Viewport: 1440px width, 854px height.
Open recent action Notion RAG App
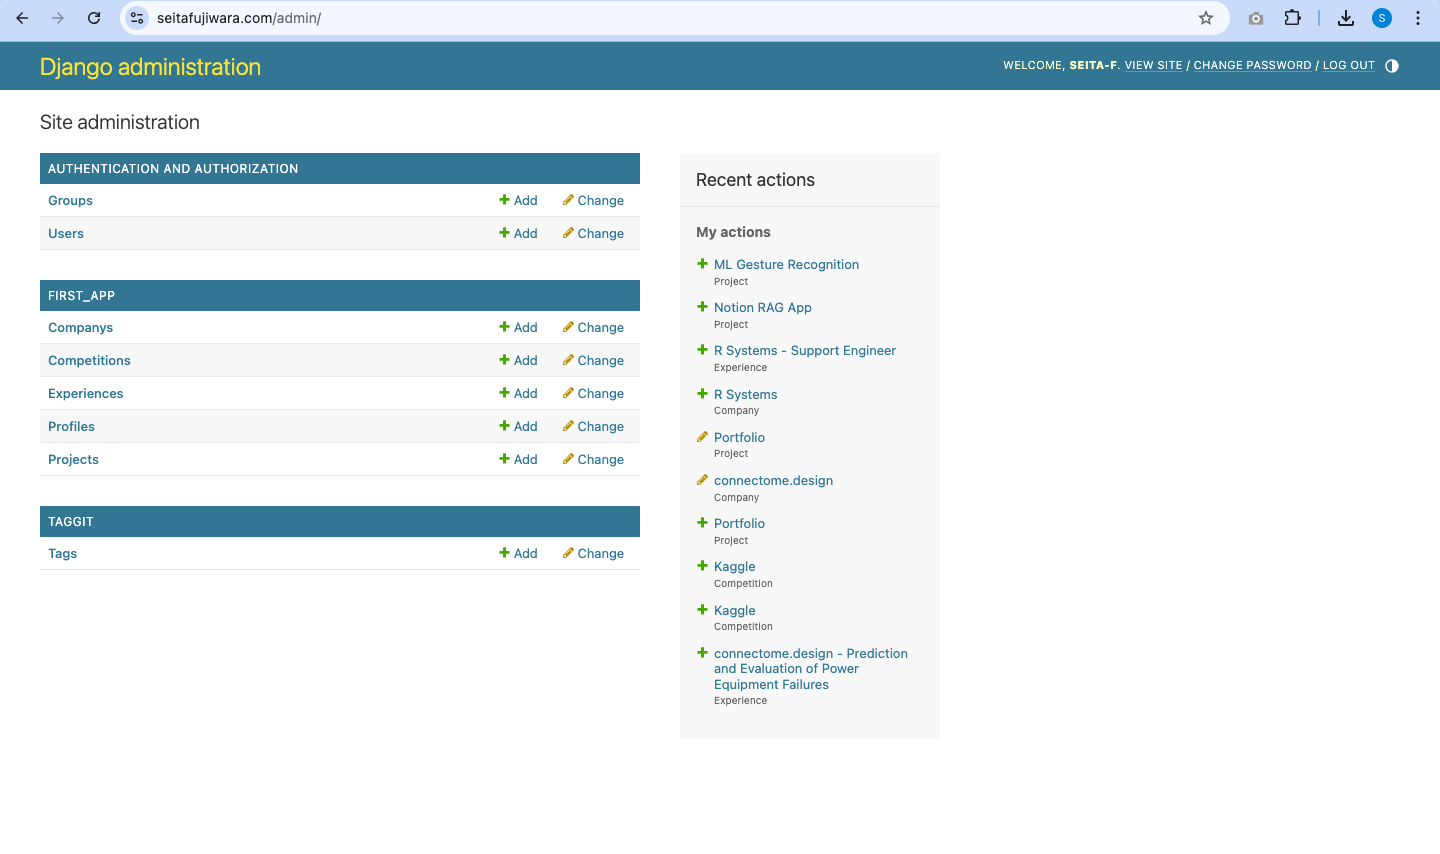point(762,307)
